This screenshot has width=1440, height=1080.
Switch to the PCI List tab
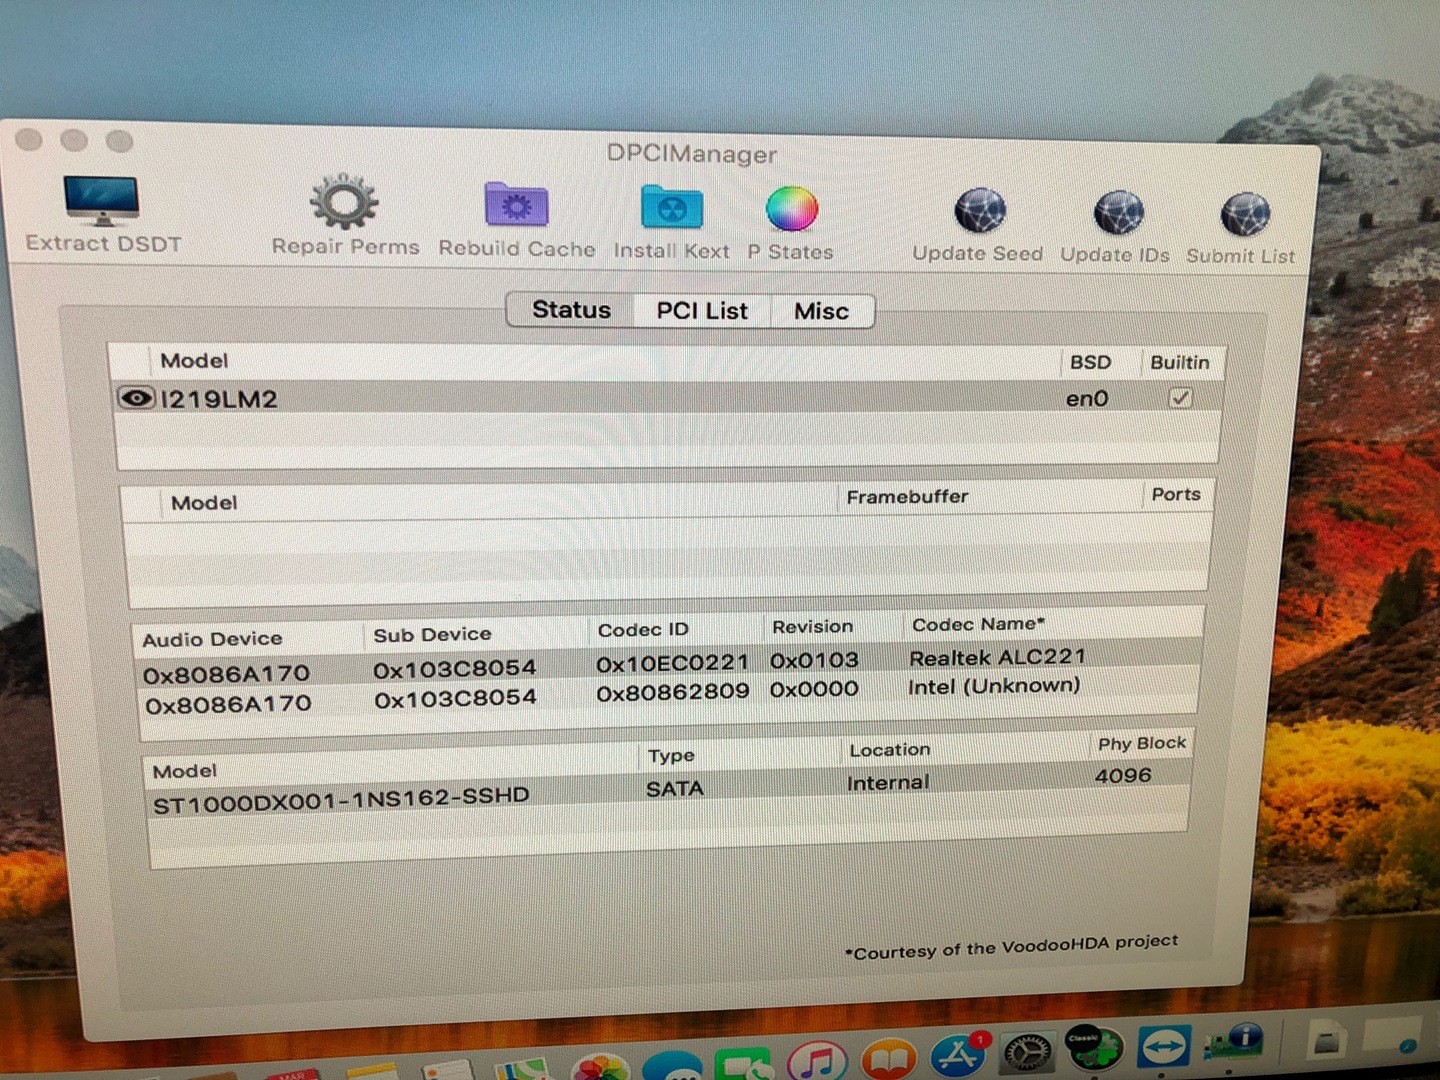(x=702, y=311)
